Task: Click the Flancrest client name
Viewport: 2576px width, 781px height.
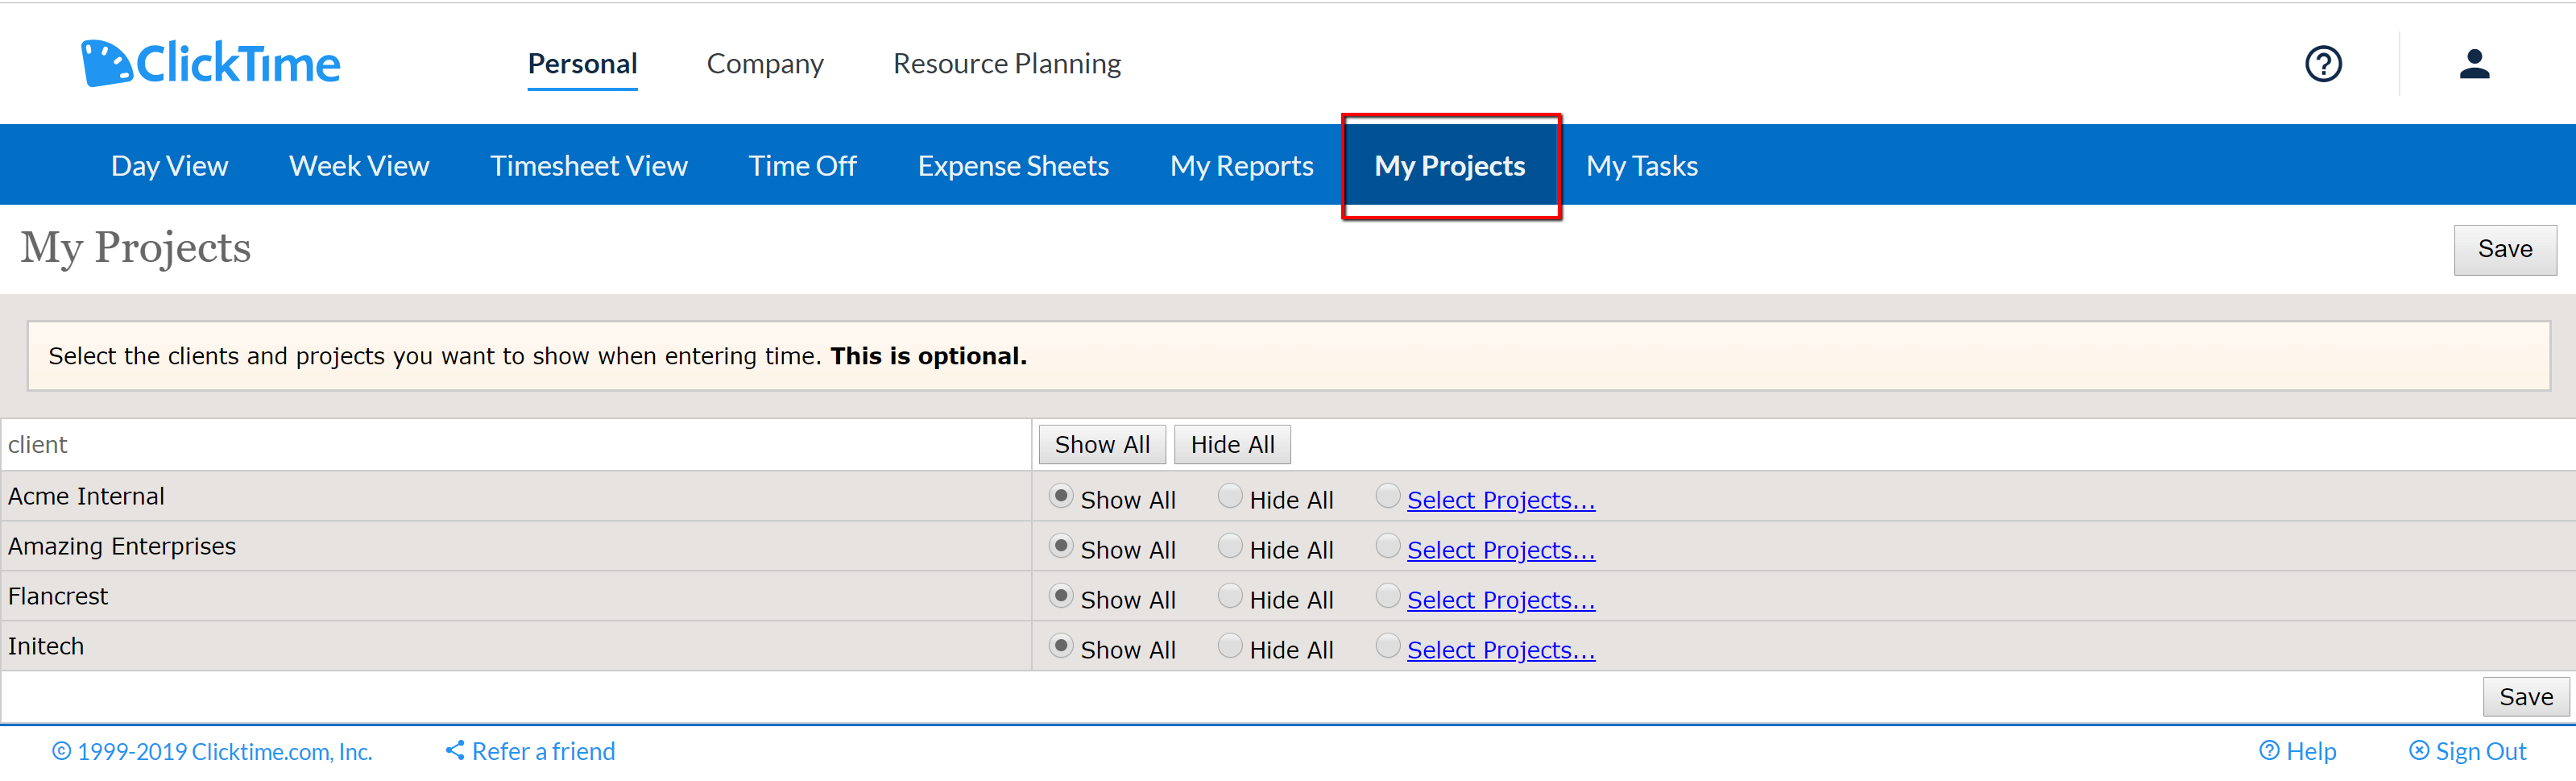Action: point(58,596)
